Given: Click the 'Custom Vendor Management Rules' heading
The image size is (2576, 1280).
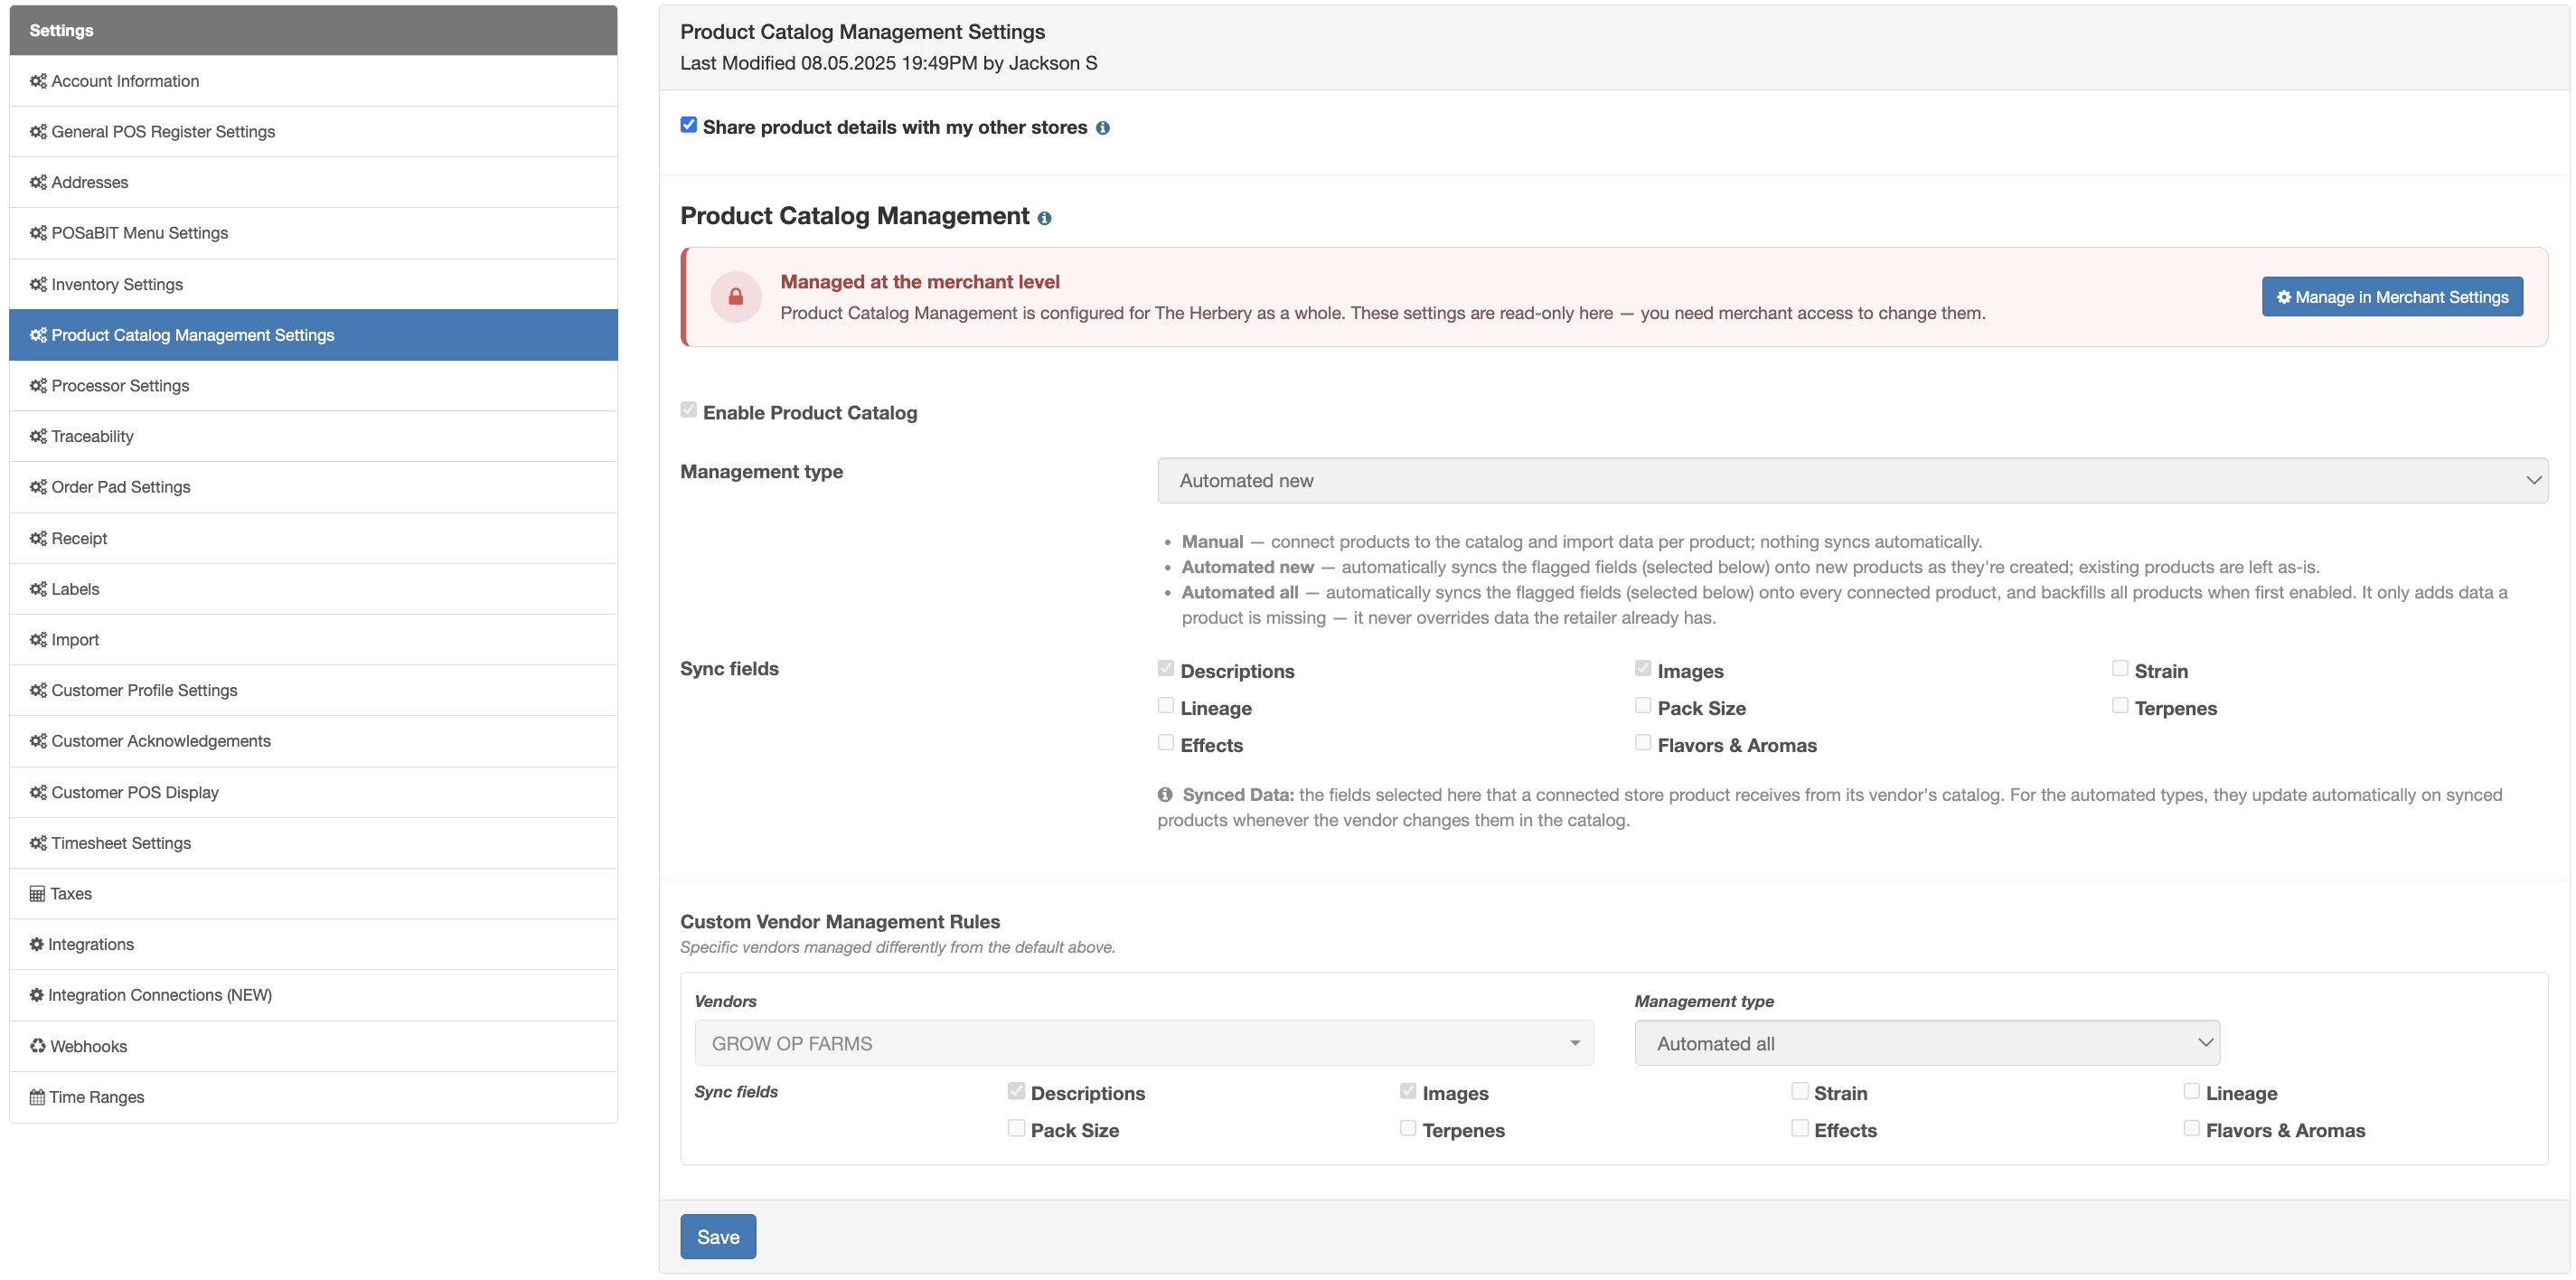Looking at the screenshot, I should tap(840, 922).
